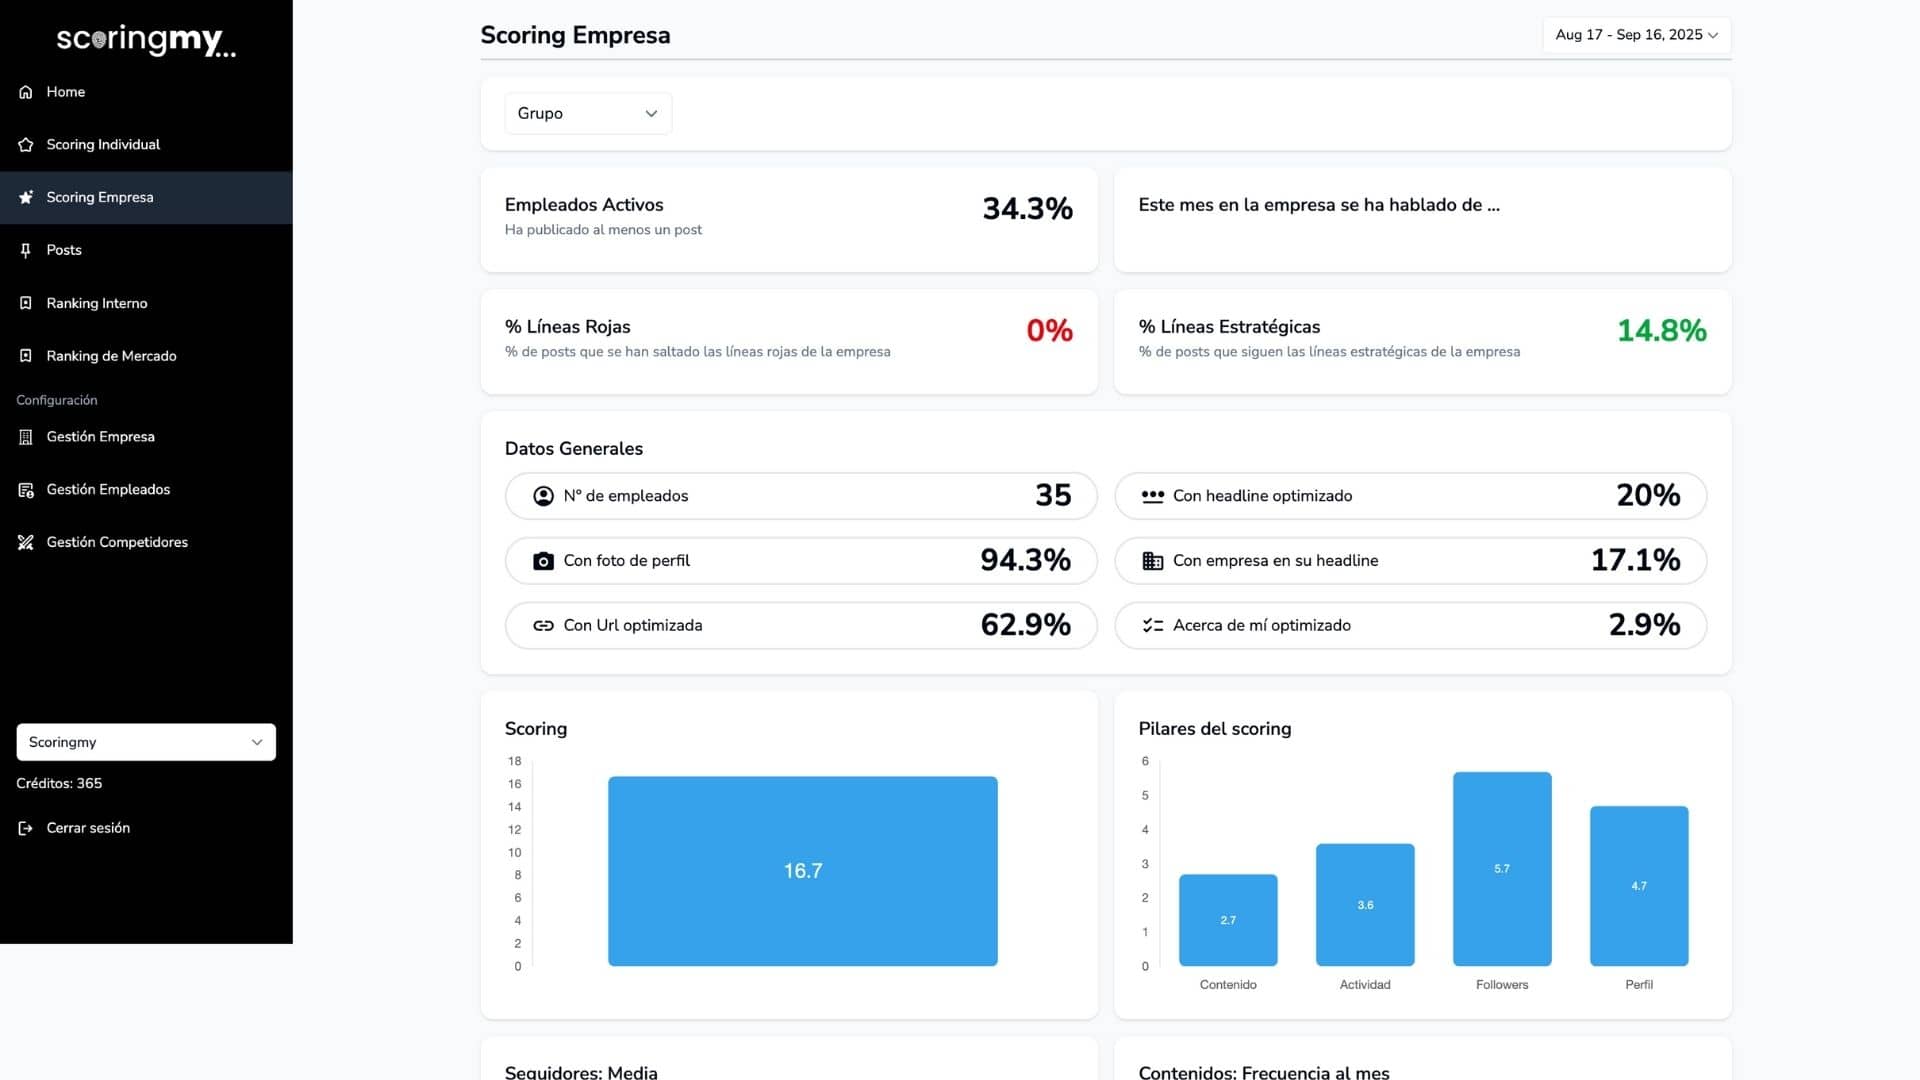Click the Posts pin icon
This screenshot has height=1080, width=1920.
[x=26, y=250]
